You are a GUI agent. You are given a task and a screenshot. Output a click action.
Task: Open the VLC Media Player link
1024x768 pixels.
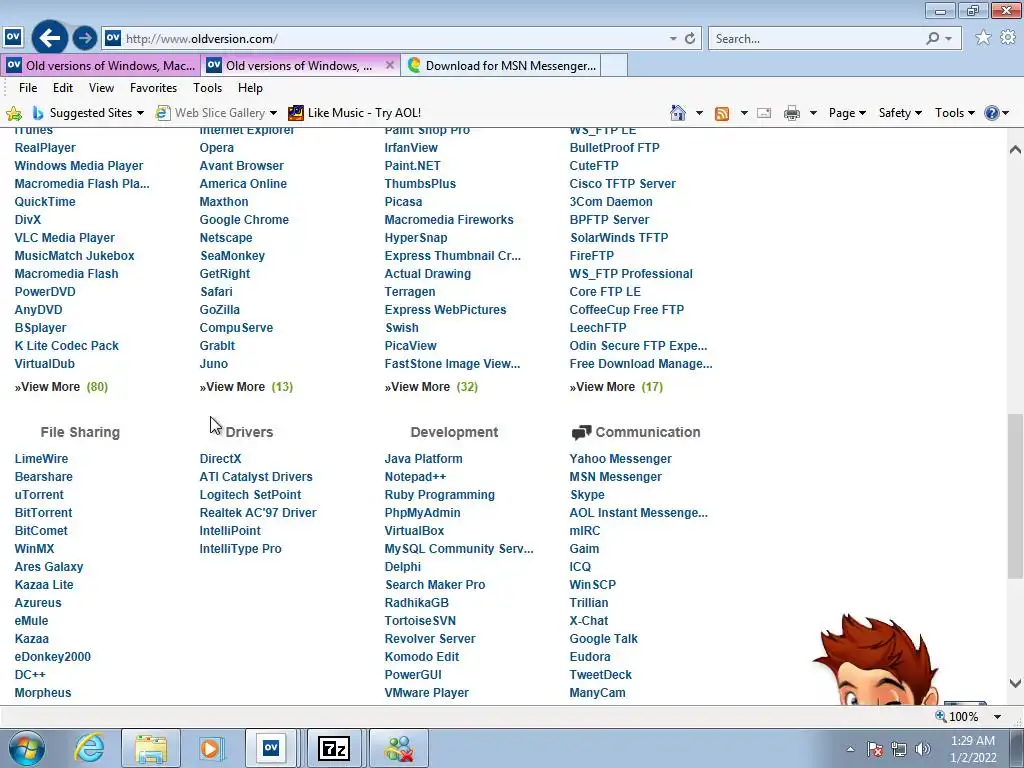tap(65, 238)
